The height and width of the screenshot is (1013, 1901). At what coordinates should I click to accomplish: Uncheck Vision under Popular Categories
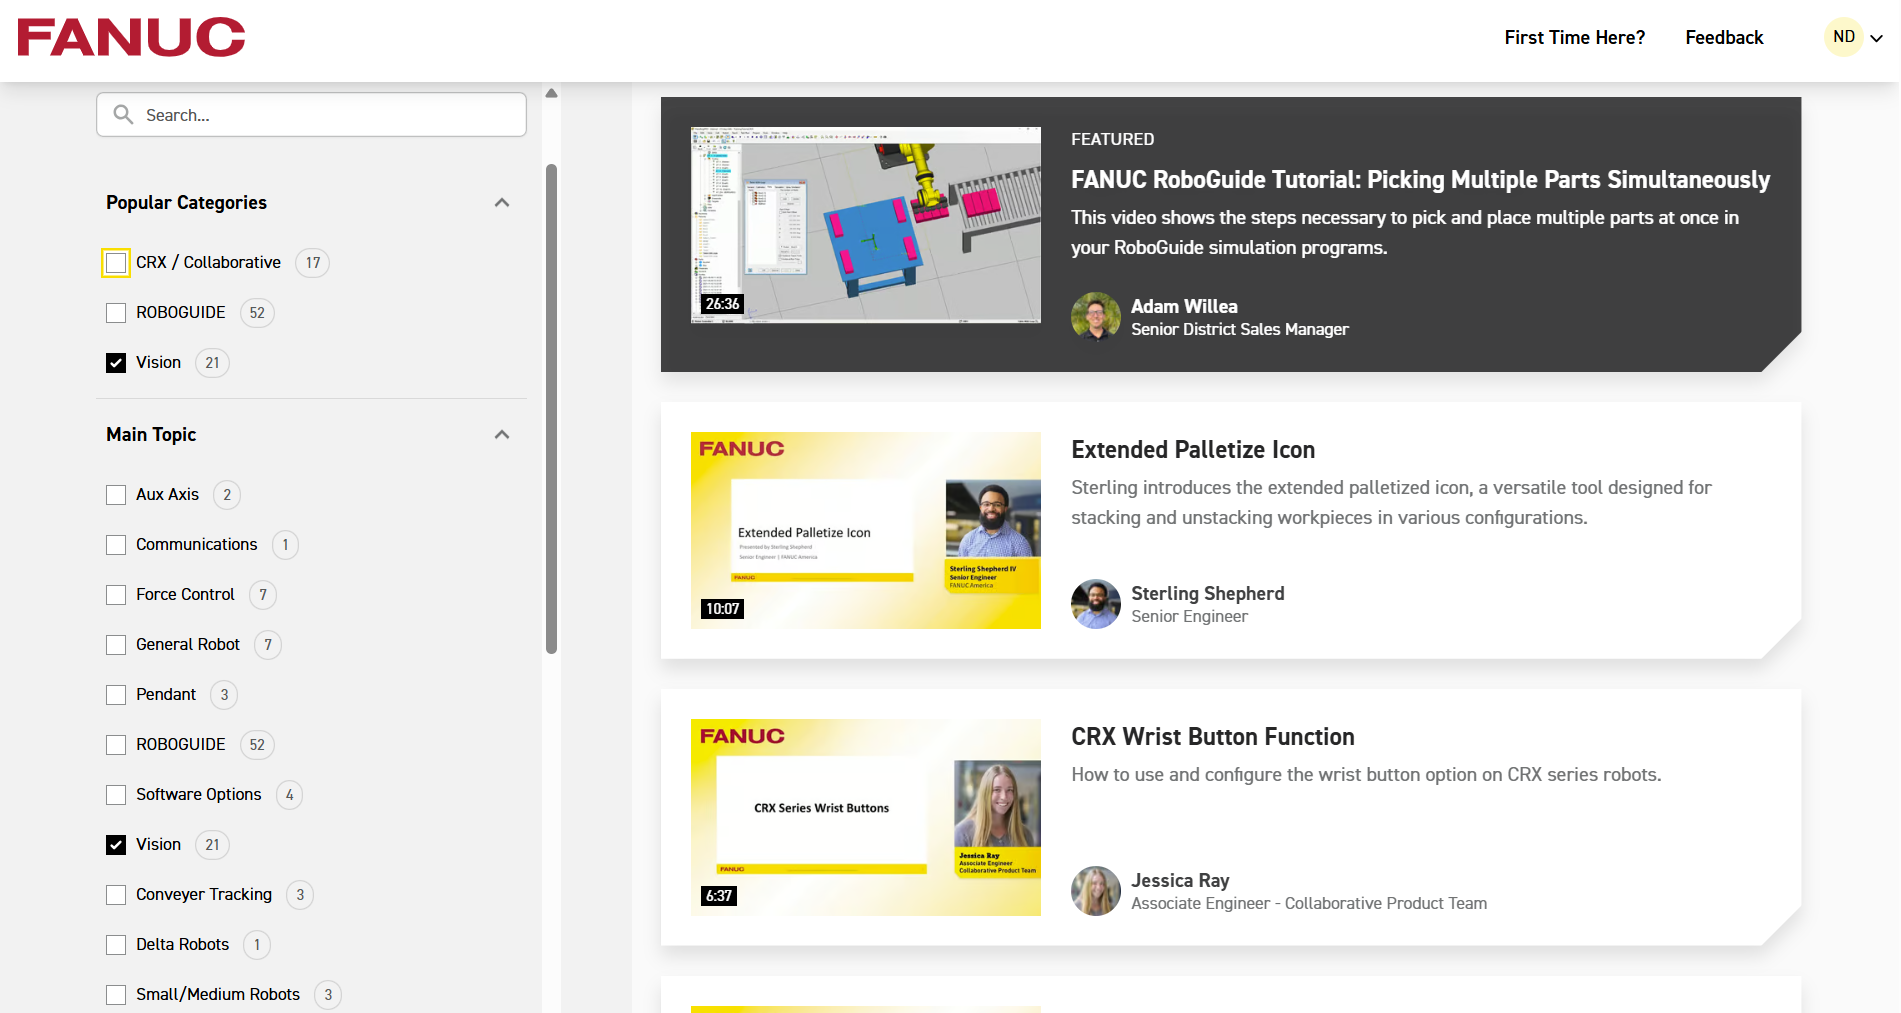click(x=116, y=363)
